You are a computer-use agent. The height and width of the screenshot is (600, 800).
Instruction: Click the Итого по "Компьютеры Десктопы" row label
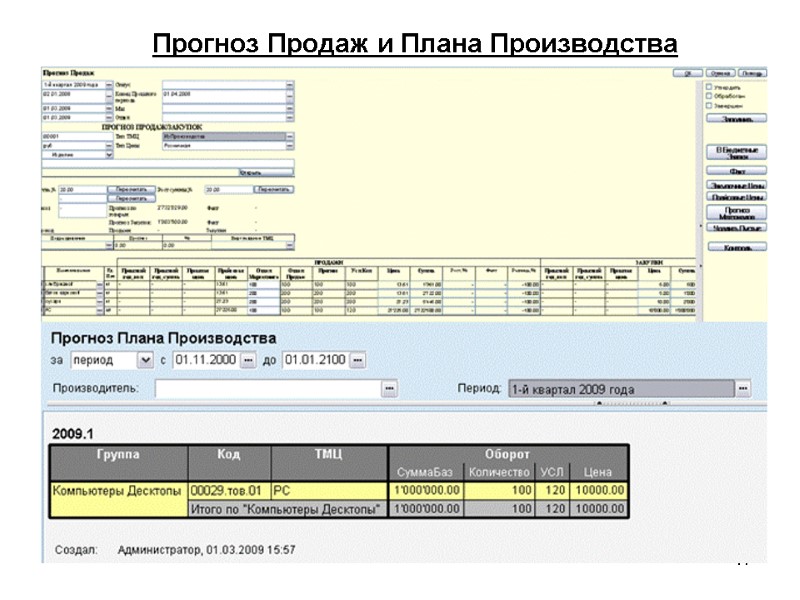[288, 509]
